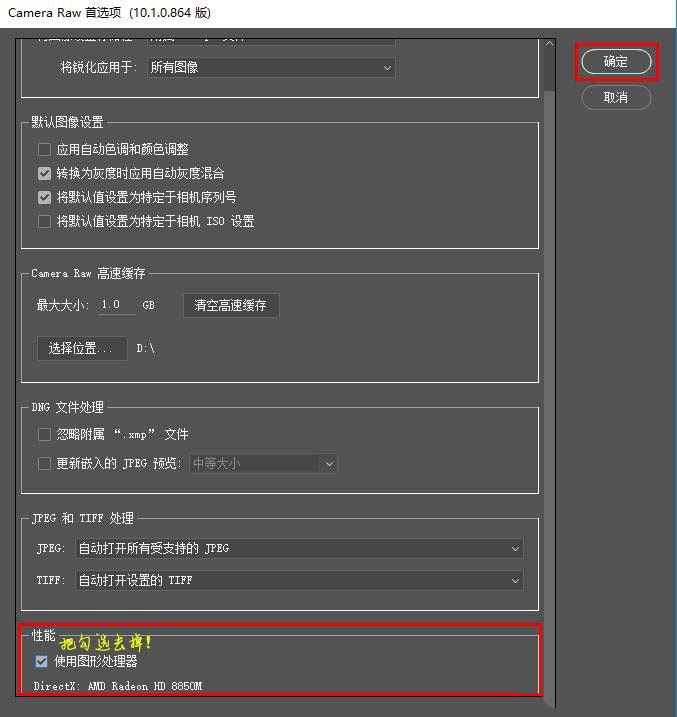Click the D:\ cache path text
Screen dimensions: 677x717
[x=145, y=348]
